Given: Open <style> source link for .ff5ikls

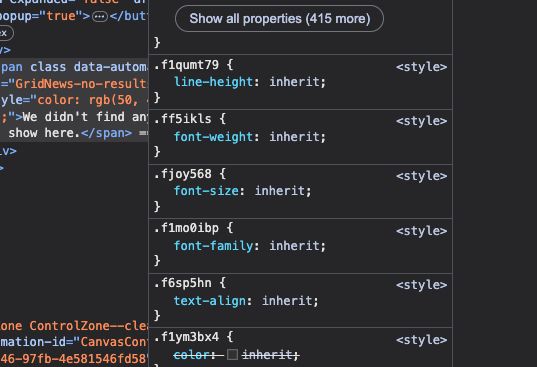Looking at the screenshot, I should click(421, 121).
